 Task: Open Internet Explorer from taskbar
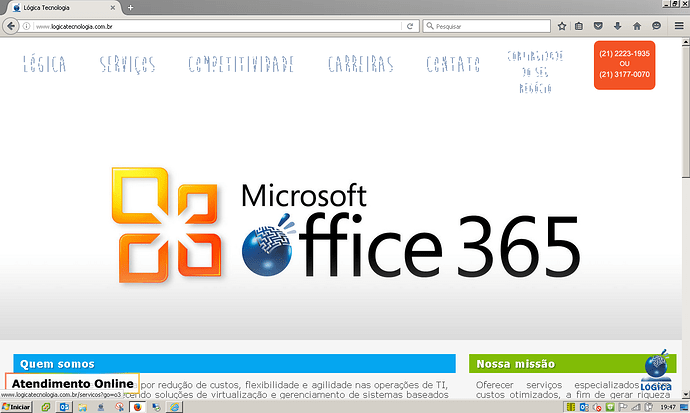pyautogui.click(x=175, y=407)
